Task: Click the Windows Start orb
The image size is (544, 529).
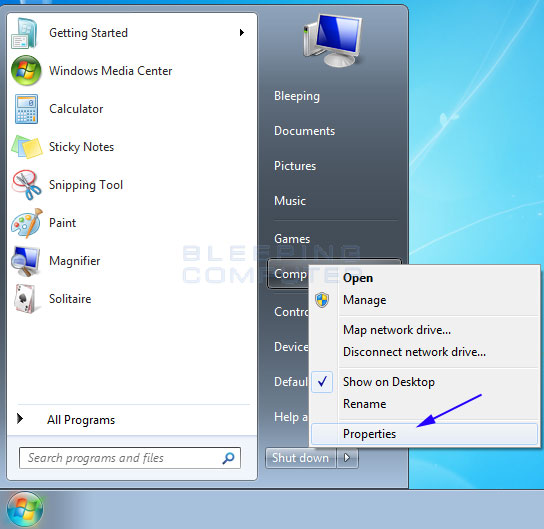Action: point(25,510)
